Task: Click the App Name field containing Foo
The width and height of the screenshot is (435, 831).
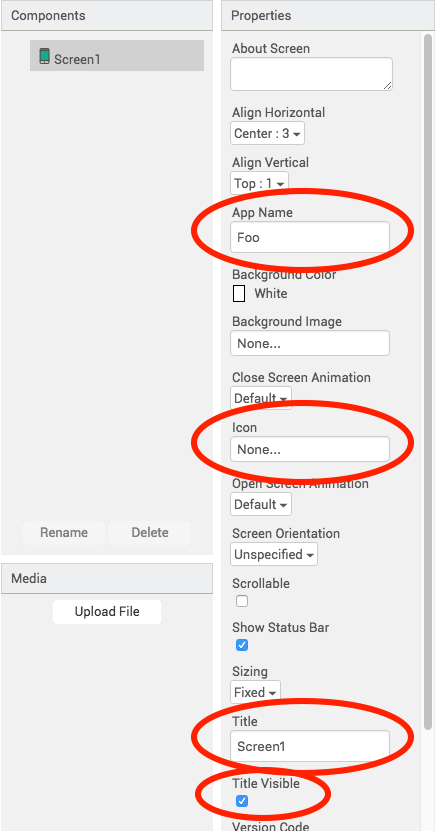Action: 310,237
